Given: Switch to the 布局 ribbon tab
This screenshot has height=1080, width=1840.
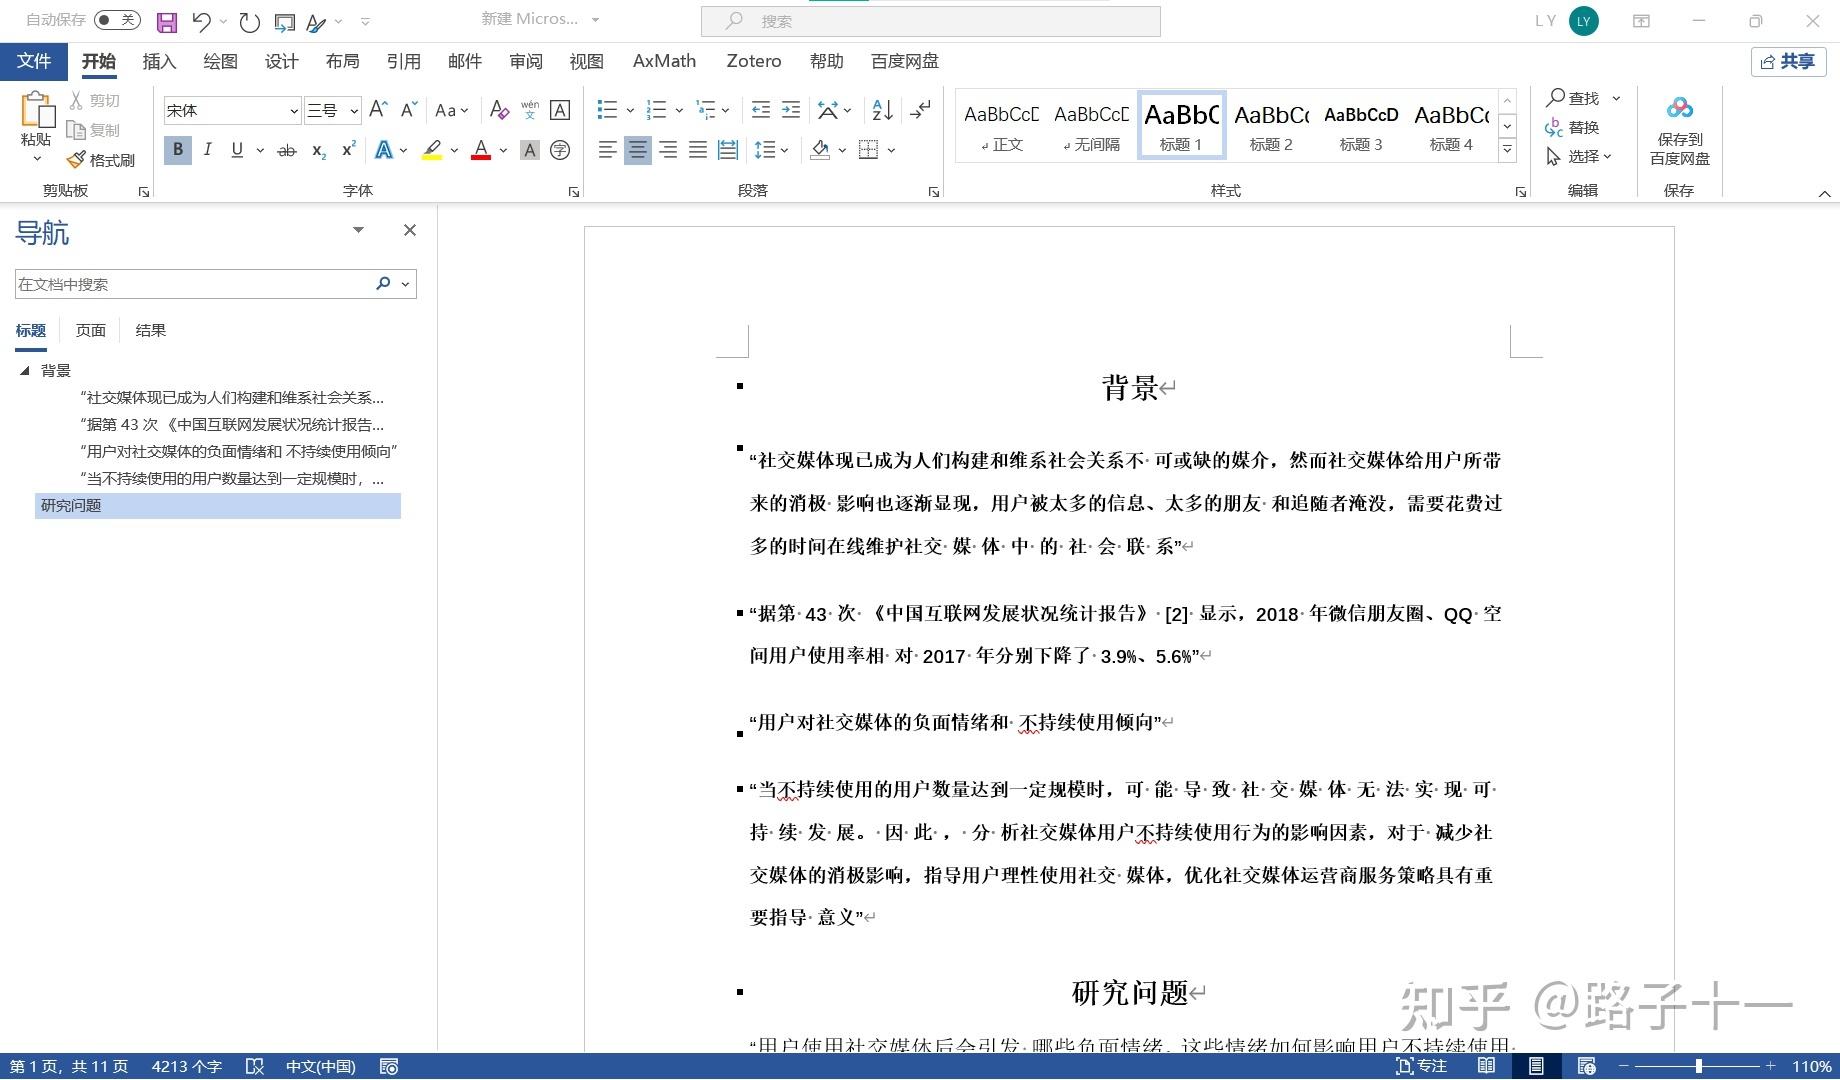Looking at the screenshot, I should point(342,61).
